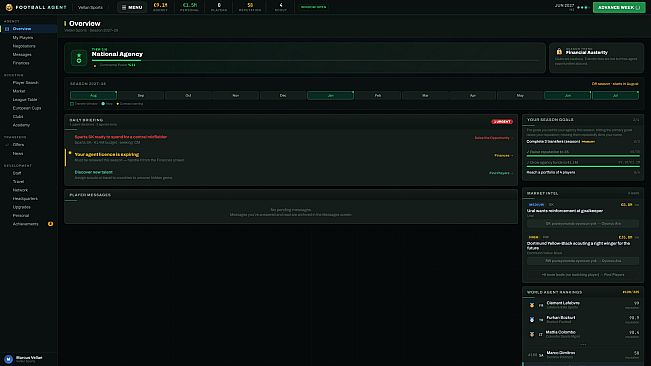Expand the ellipsis in World Agent Rankings
Screen dimensions: 651x366
[583, 344]
